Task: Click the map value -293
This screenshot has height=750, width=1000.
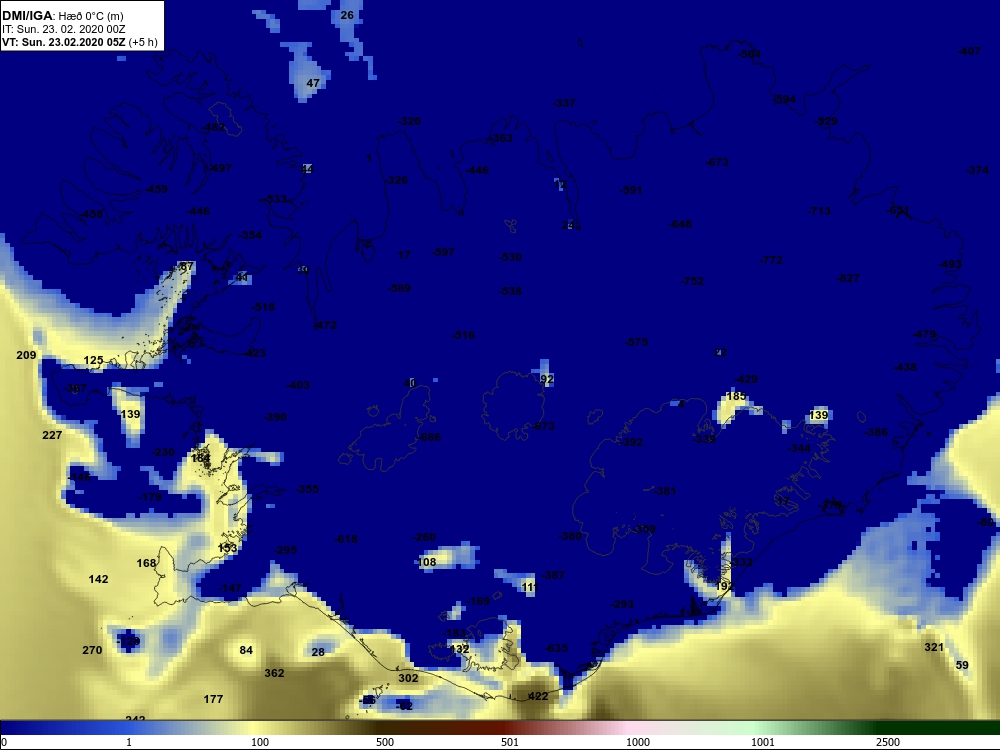Action: pos(622,604)
